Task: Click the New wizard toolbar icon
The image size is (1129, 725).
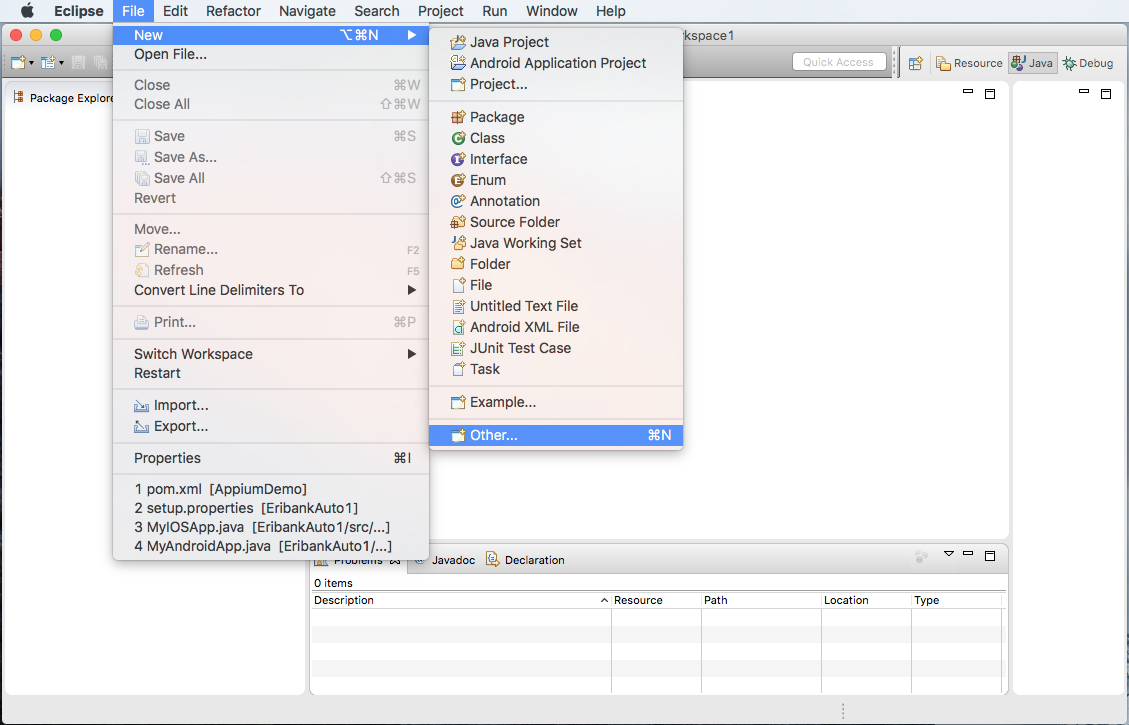Action: pyautogui.click(x=18, y=63)
